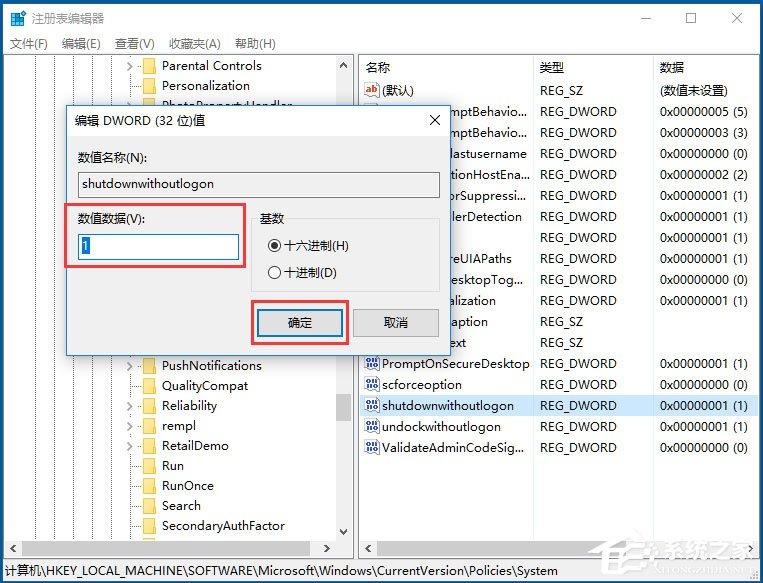Expand the Reliability tree node

coord(129,406)
